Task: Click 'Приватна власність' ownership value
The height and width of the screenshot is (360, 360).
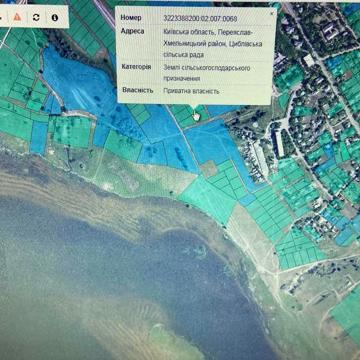Action: click(x=191, y=91)
